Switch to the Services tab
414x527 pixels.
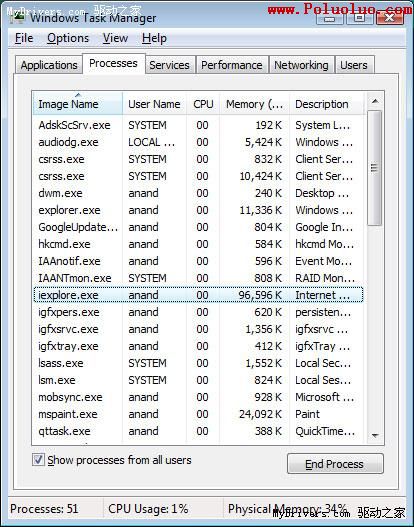click(x=169, y=65)
